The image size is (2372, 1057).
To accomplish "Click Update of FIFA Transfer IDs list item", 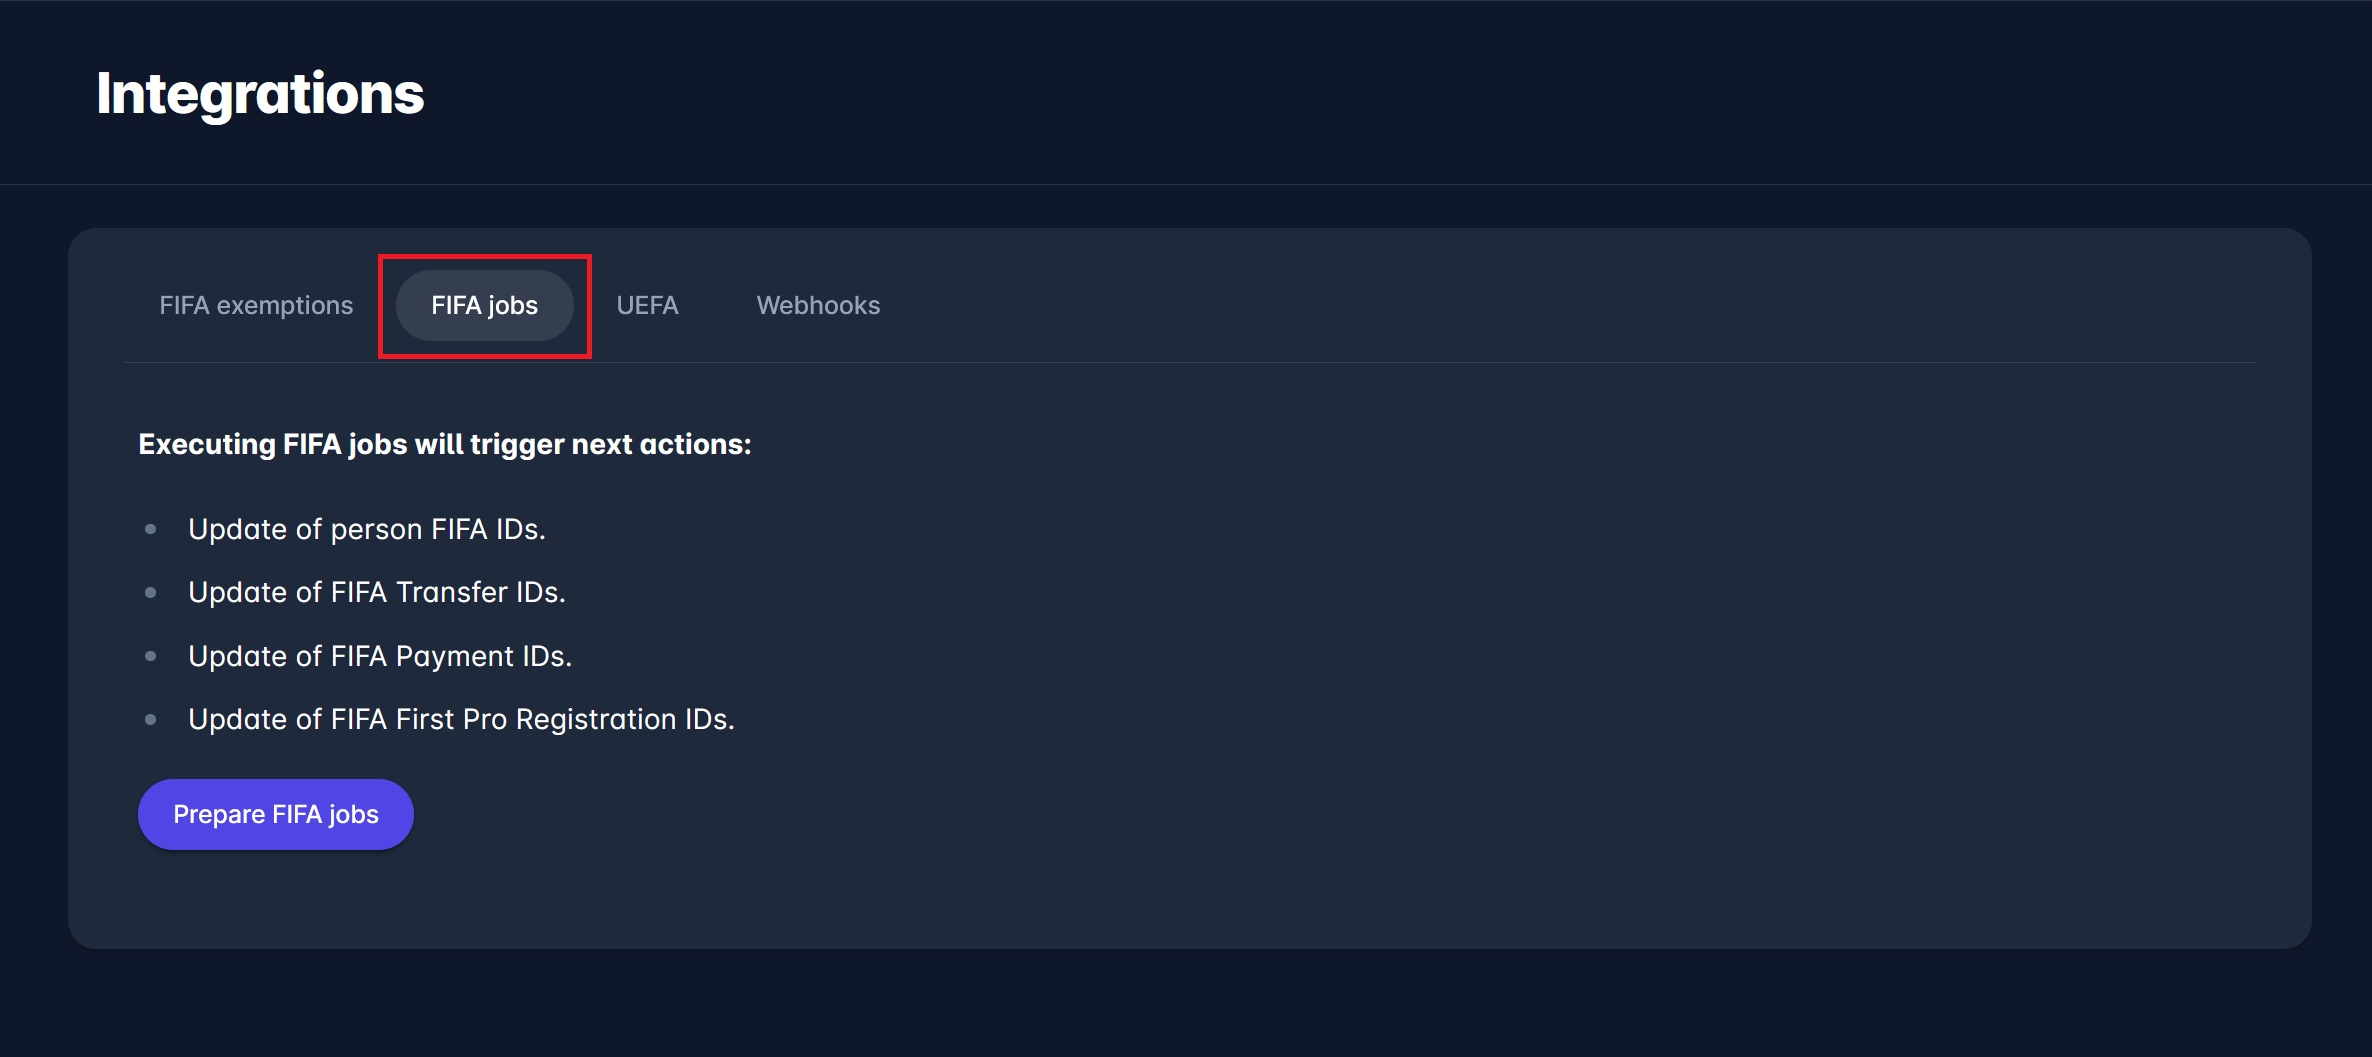I will click(x=377, y=591).
